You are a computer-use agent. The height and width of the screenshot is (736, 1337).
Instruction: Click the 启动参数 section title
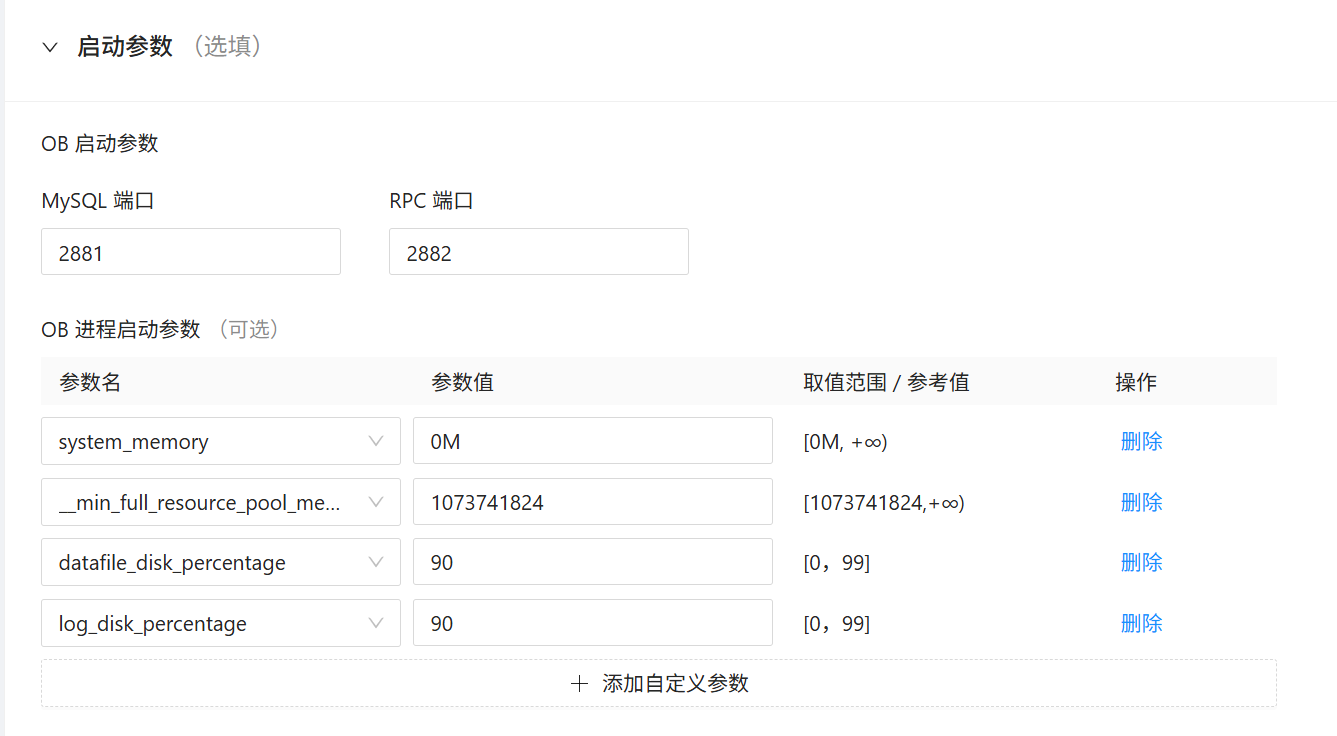coord(125,47)
